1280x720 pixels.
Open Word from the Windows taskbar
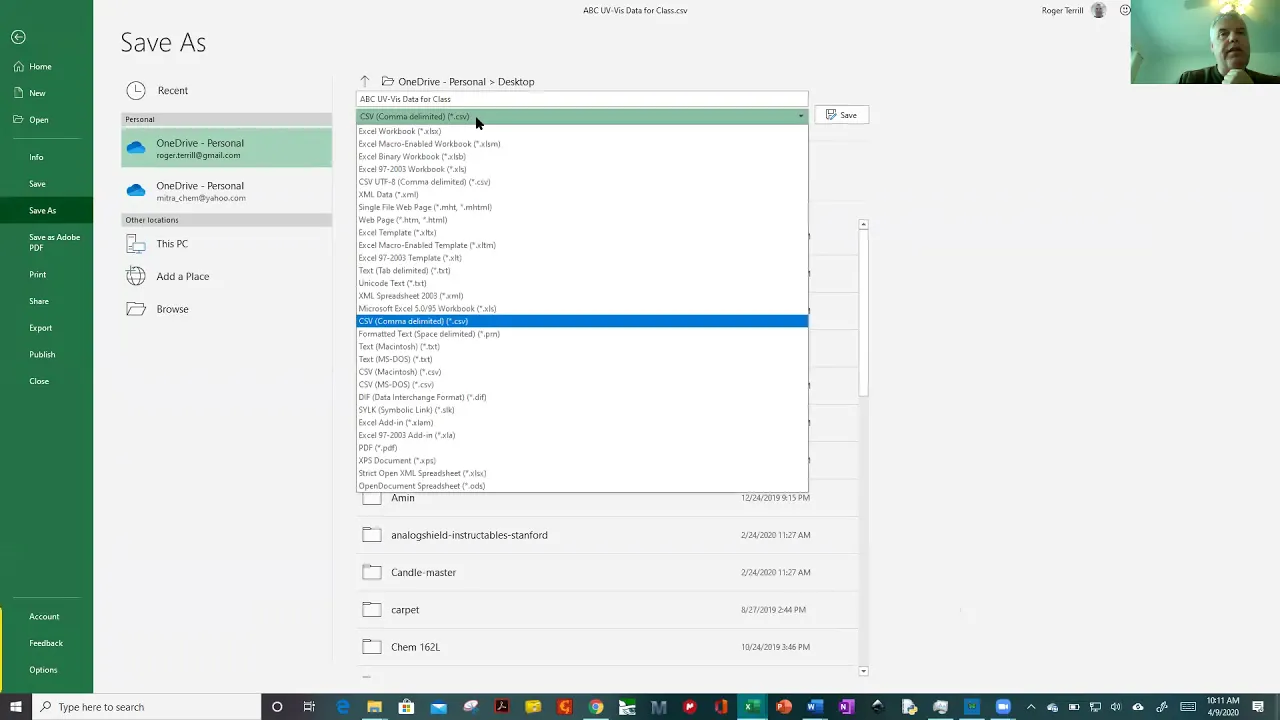[814, 707]
